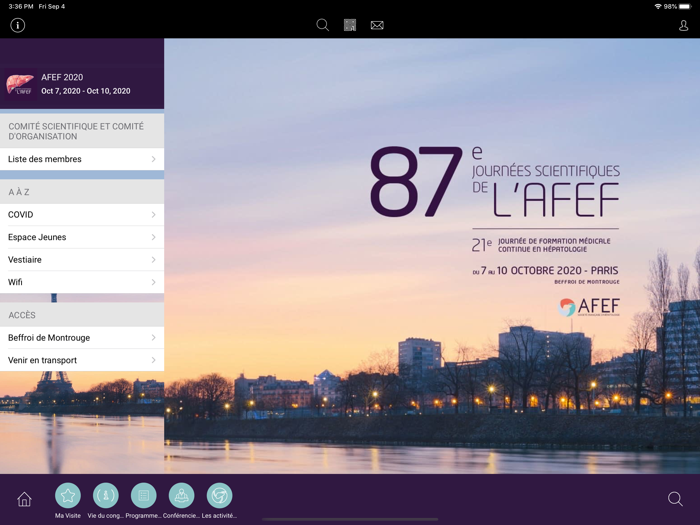Open the user profile icon

(683, 25)
